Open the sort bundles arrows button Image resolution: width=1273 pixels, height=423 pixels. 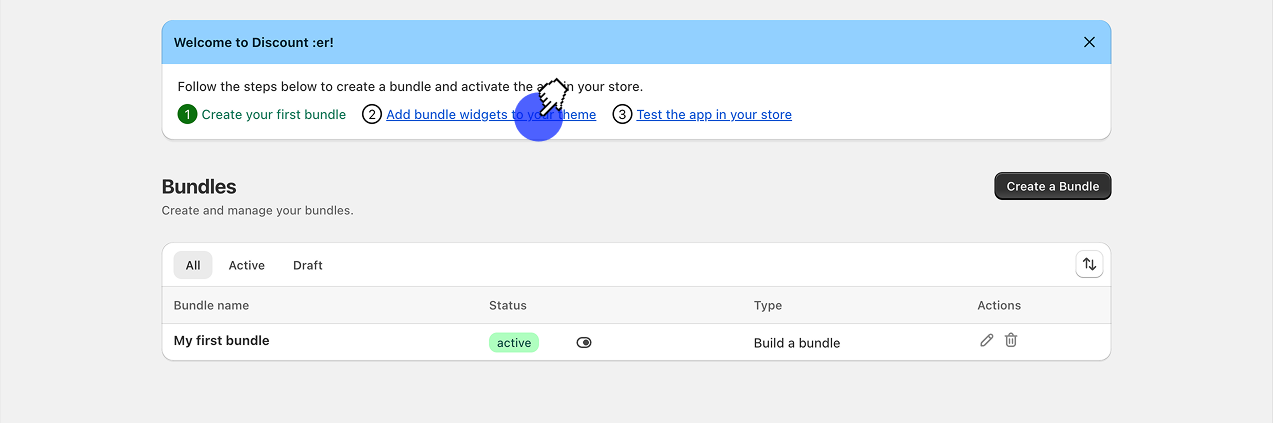click(x=1089, y=264)
